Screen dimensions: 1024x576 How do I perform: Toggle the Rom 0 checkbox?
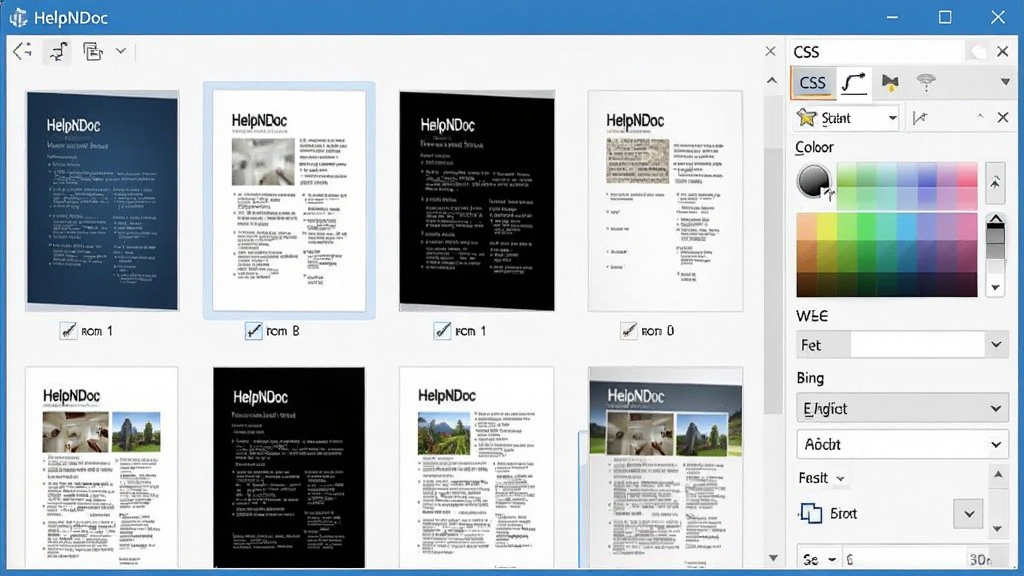coord(629,331)
